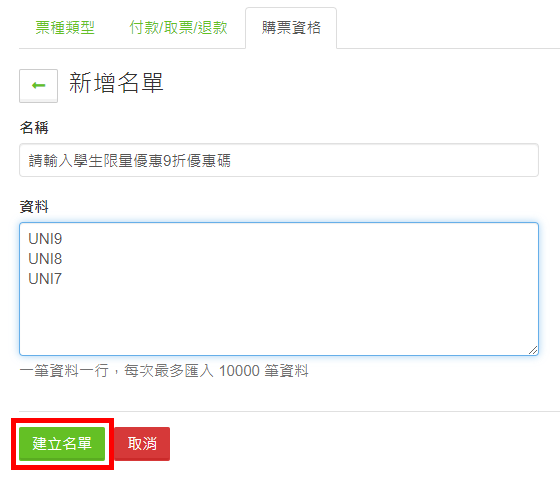
Task: Click the 資料 field label
Action: click(34, 206)
